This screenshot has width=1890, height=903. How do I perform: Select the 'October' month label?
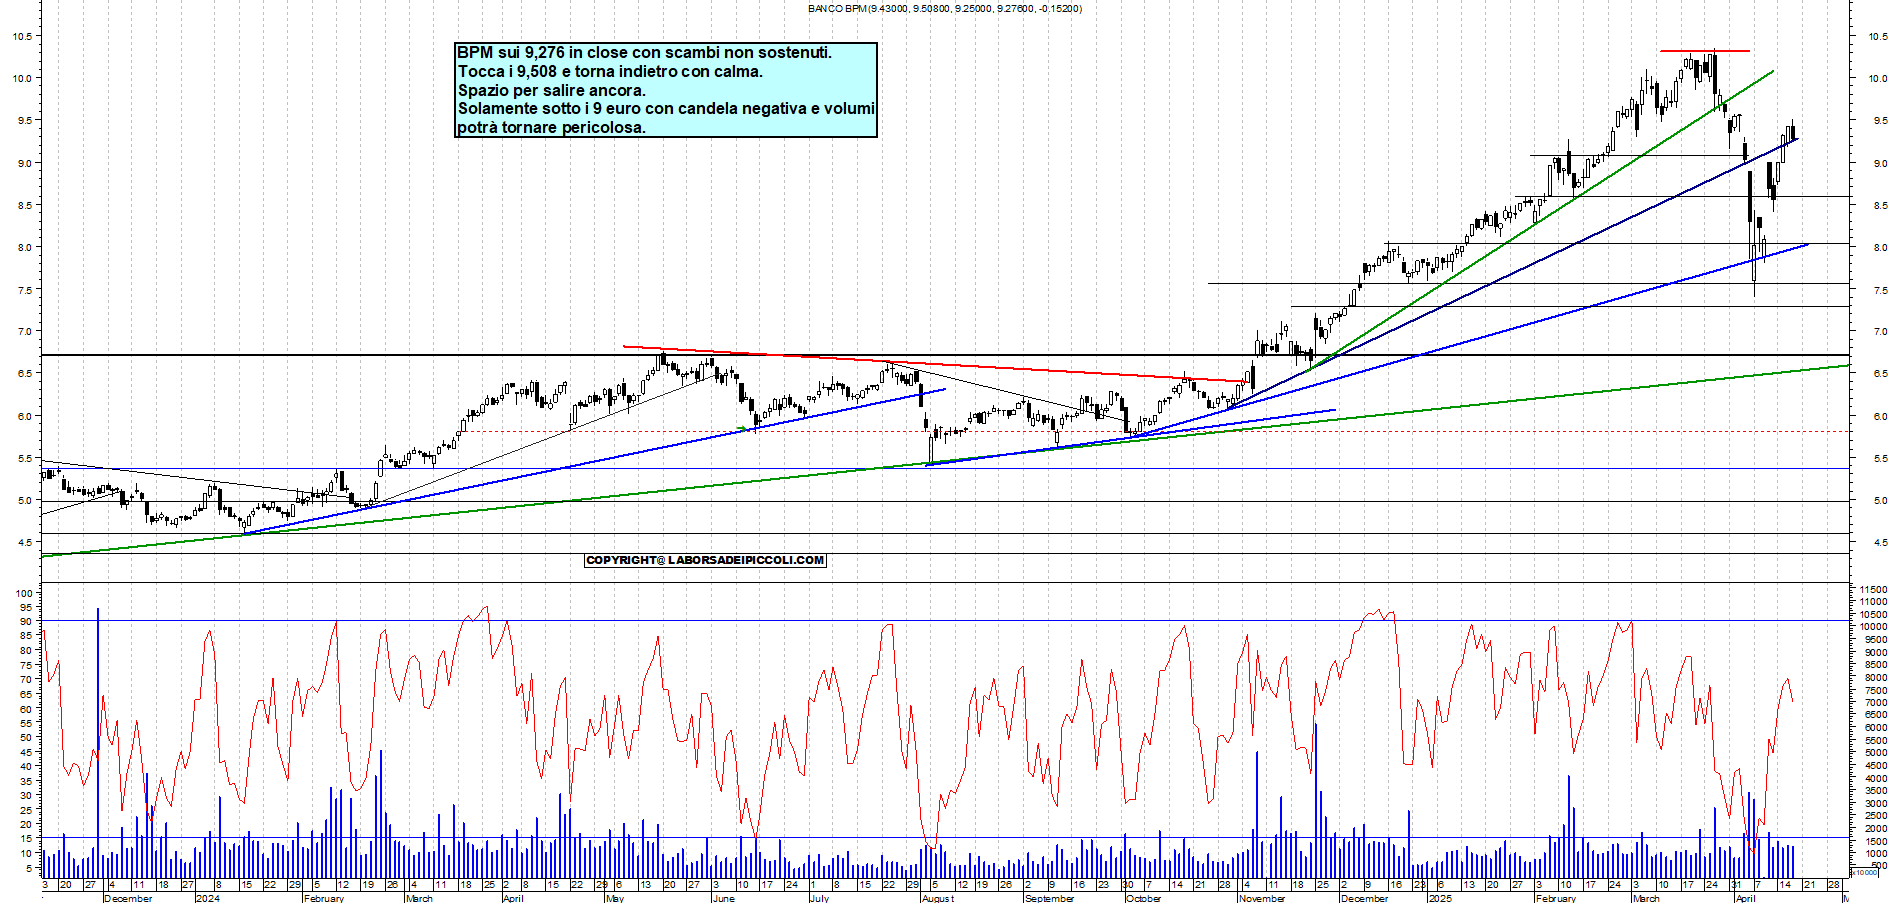coord(1143,898)
